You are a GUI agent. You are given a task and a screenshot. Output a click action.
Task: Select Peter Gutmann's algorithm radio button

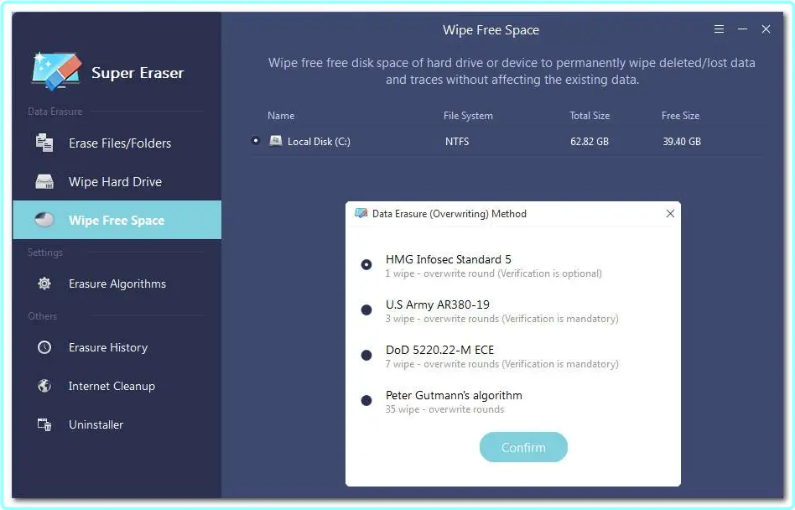pos(366,401)
